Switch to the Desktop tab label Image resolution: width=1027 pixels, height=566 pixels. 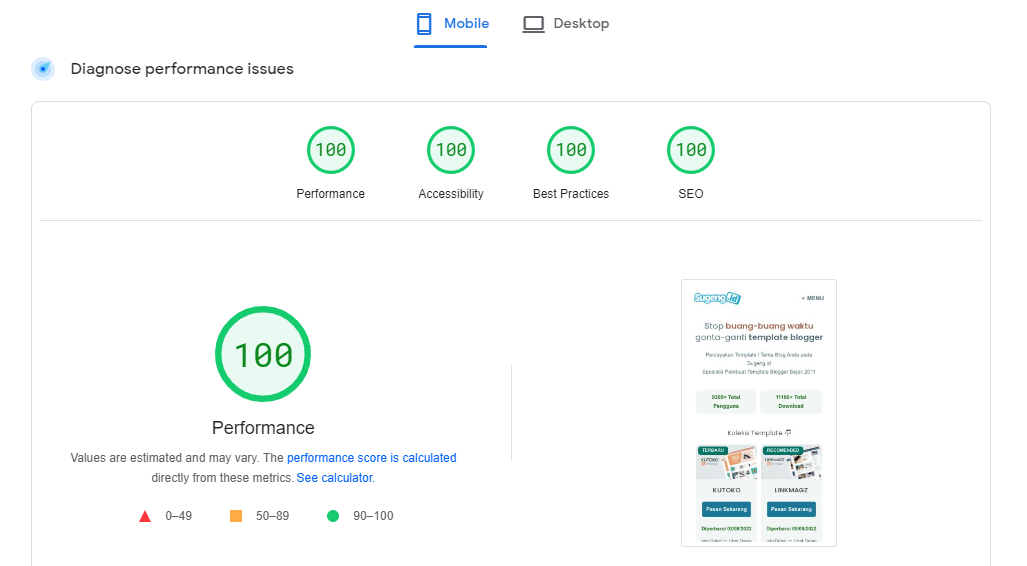tap(581, 24)
